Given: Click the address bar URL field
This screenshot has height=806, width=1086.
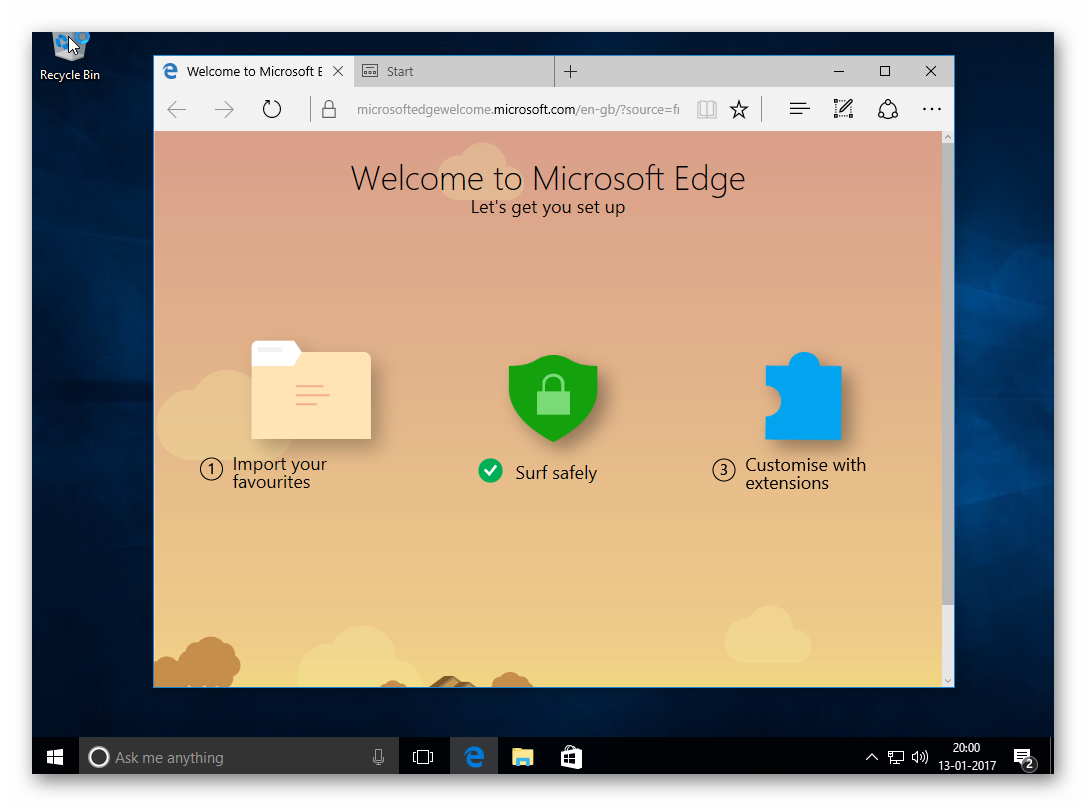Looking at the screenshot, I should (517, 109).
